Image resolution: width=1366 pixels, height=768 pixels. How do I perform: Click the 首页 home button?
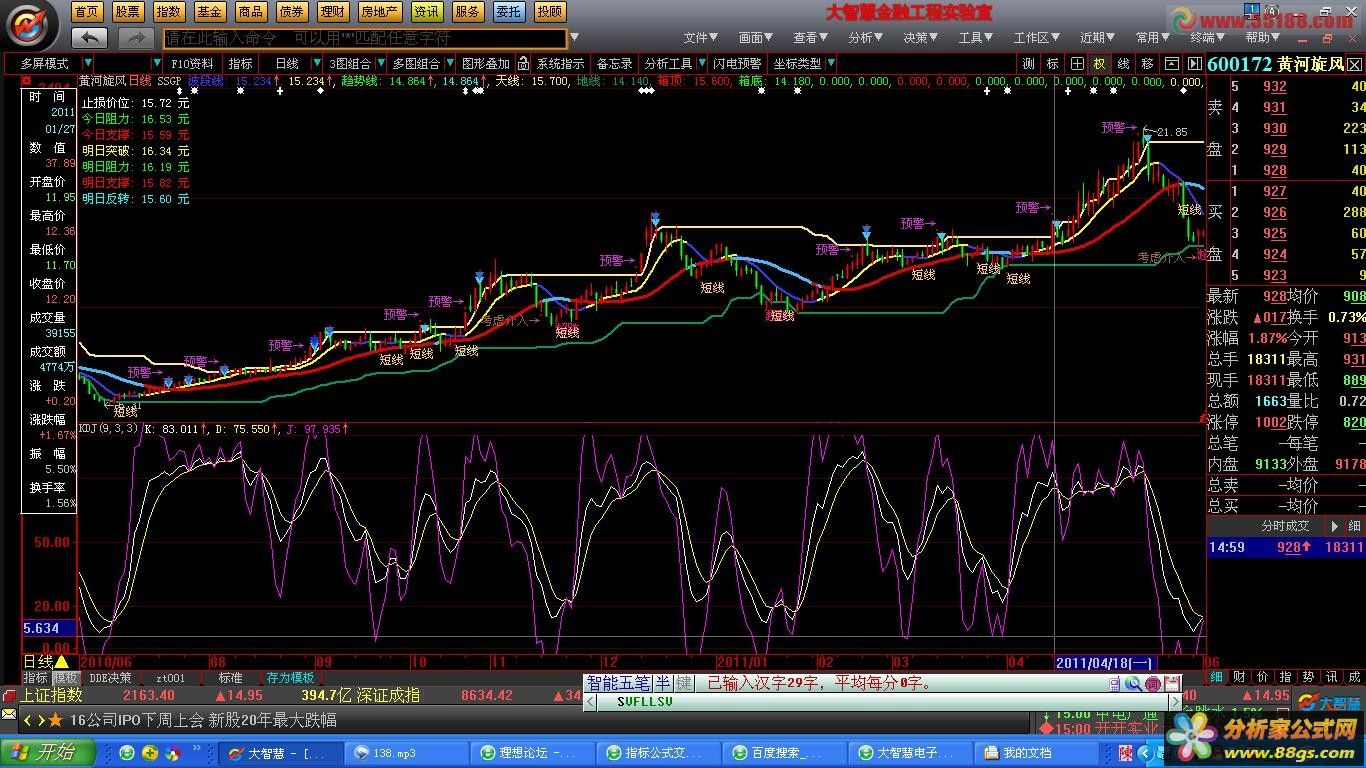click(x=87, y=12)
